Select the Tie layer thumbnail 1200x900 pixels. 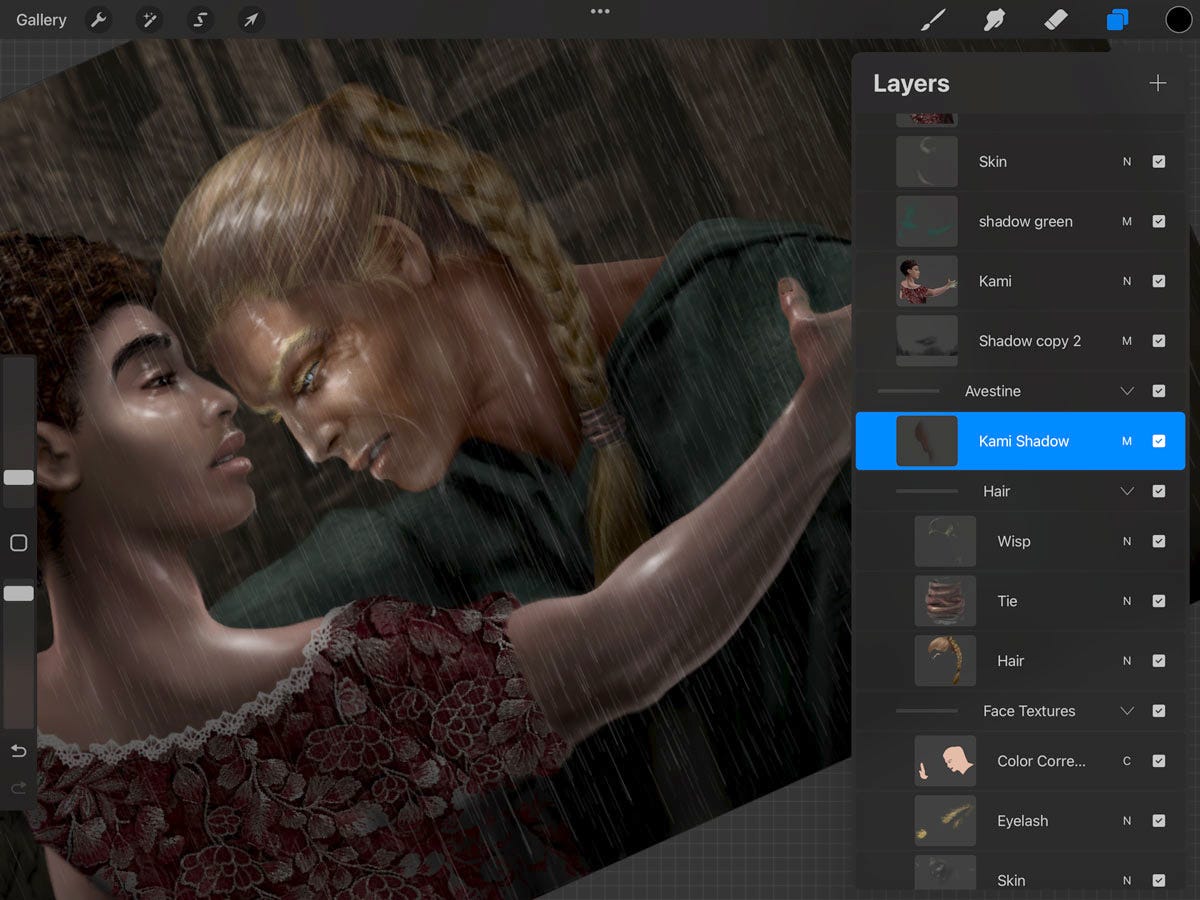click(x=945, y=601)
